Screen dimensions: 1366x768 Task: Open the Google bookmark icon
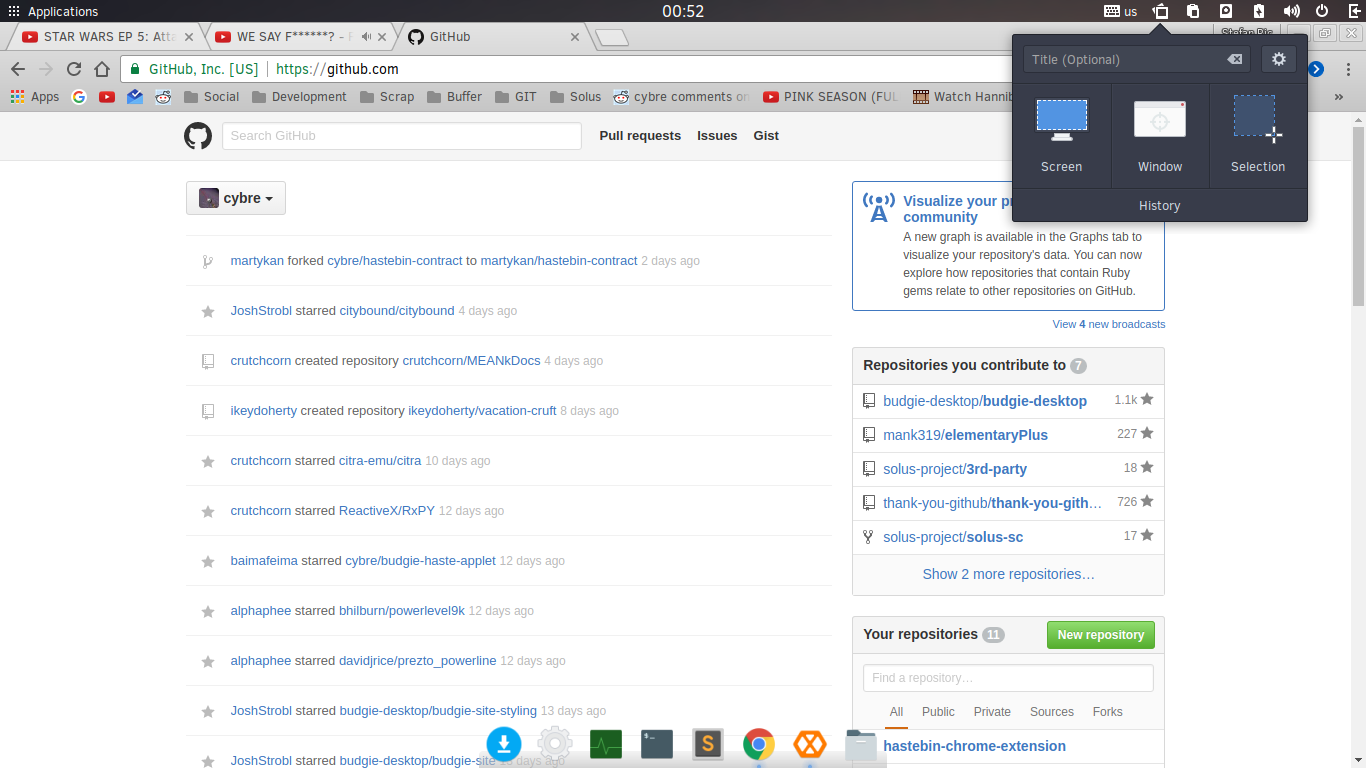point(79,97)
